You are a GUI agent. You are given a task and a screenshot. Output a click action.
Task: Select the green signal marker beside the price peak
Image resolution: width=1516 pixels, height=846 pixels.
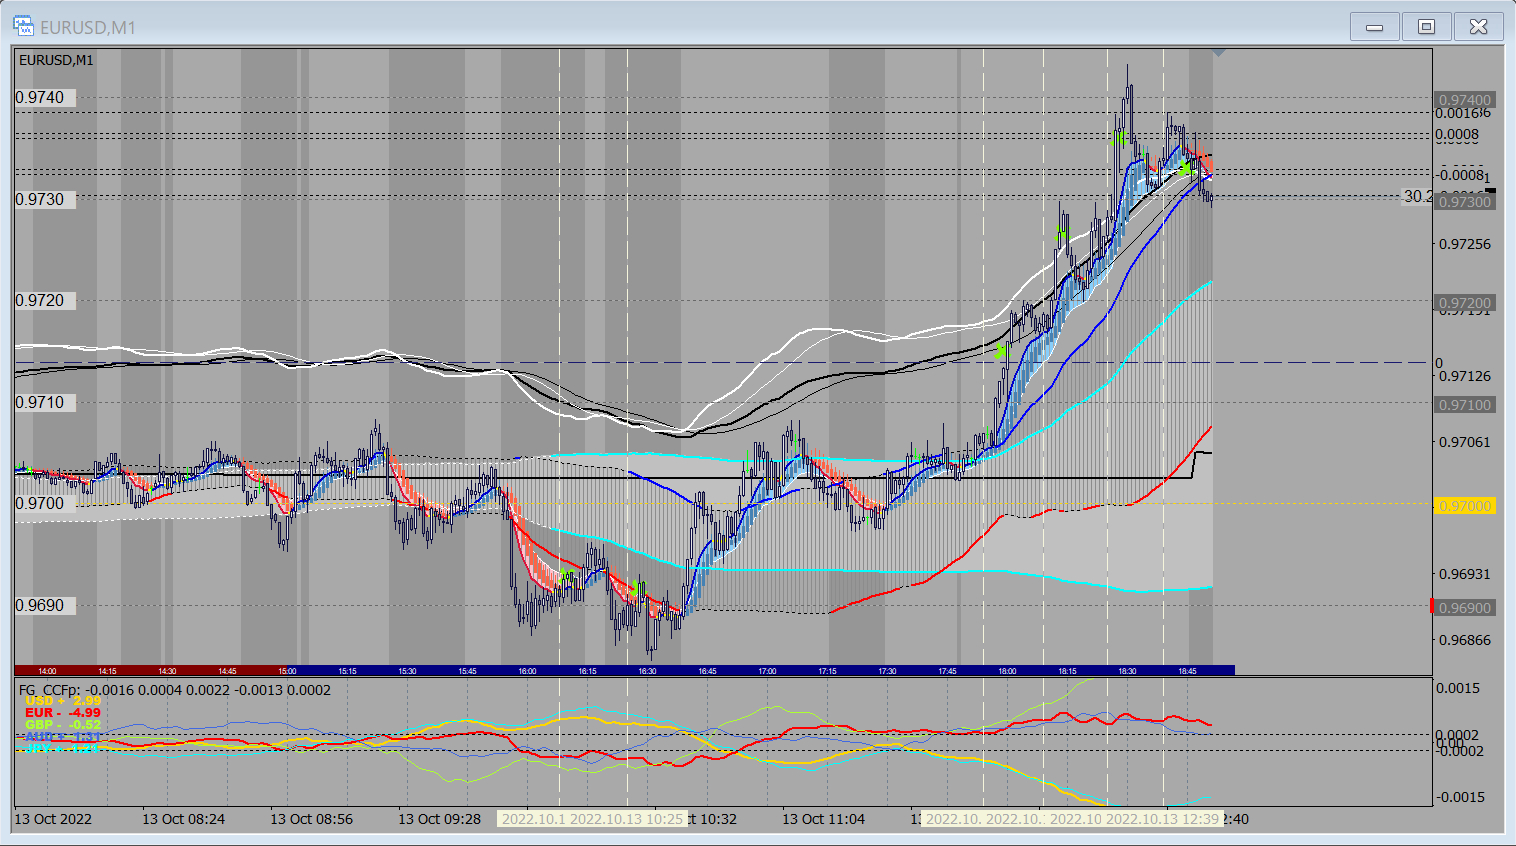[1122, 138]
